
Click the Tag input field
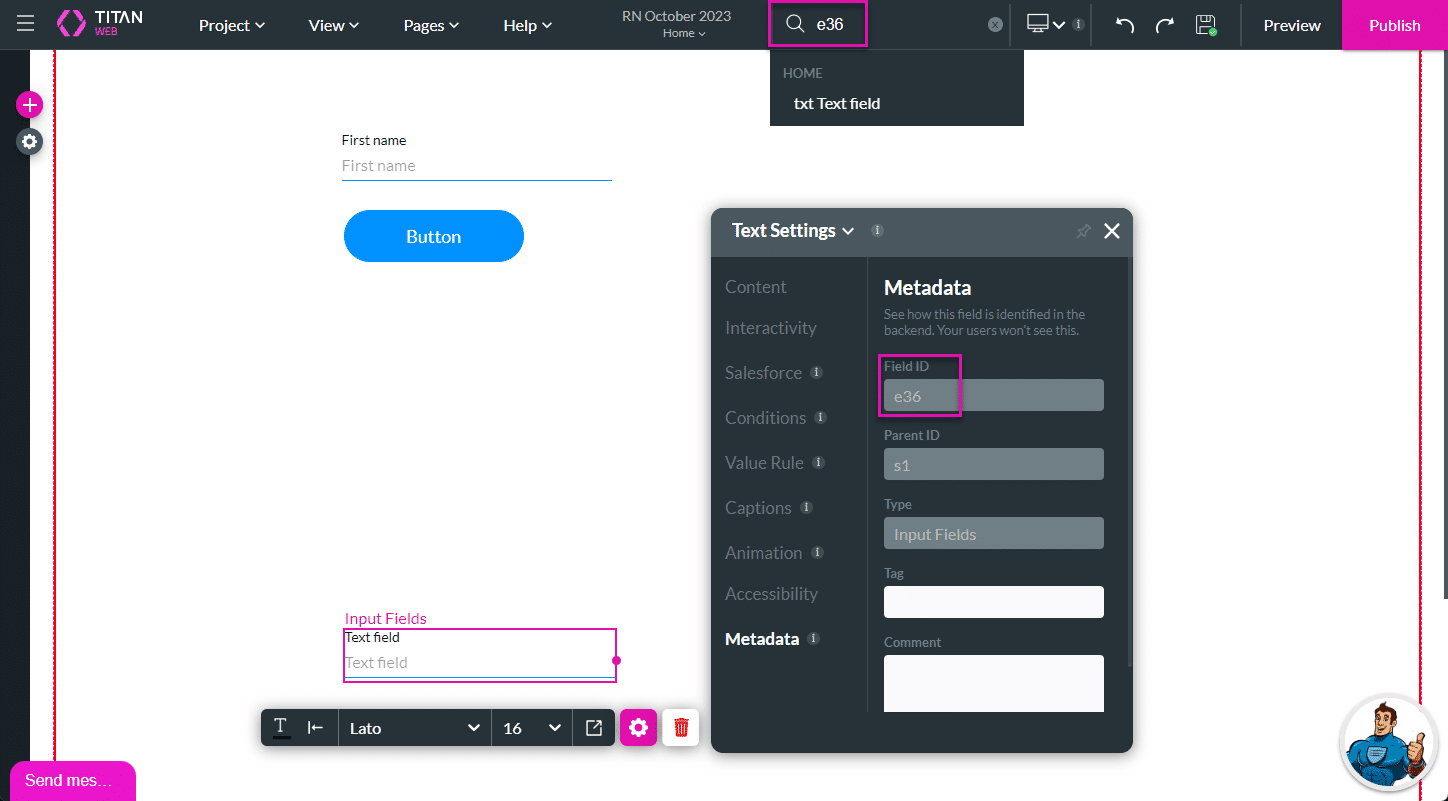993,602
